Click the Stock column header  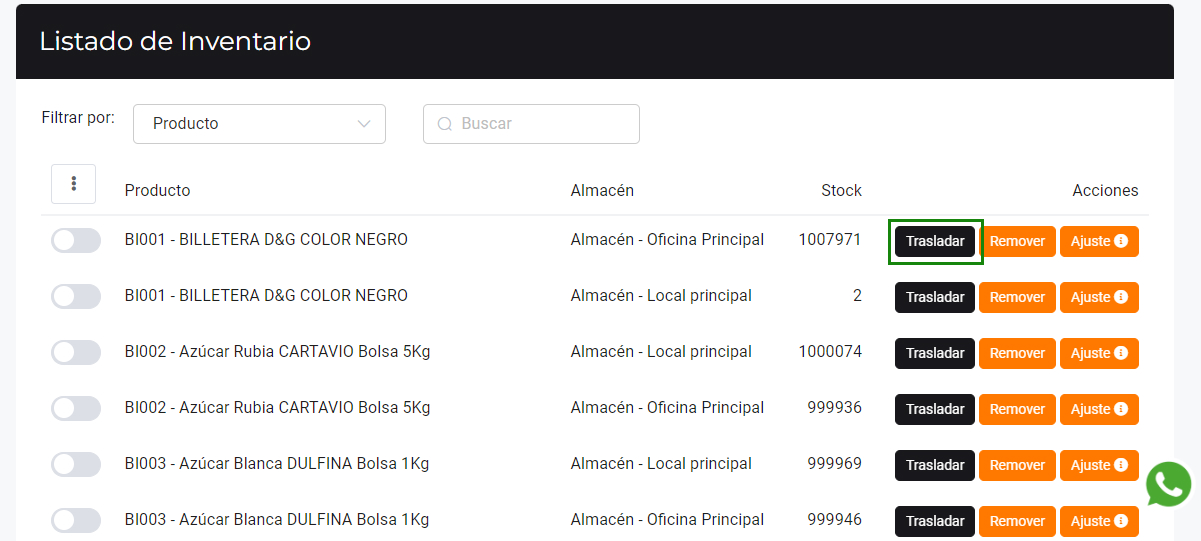[x=841, y=191]
